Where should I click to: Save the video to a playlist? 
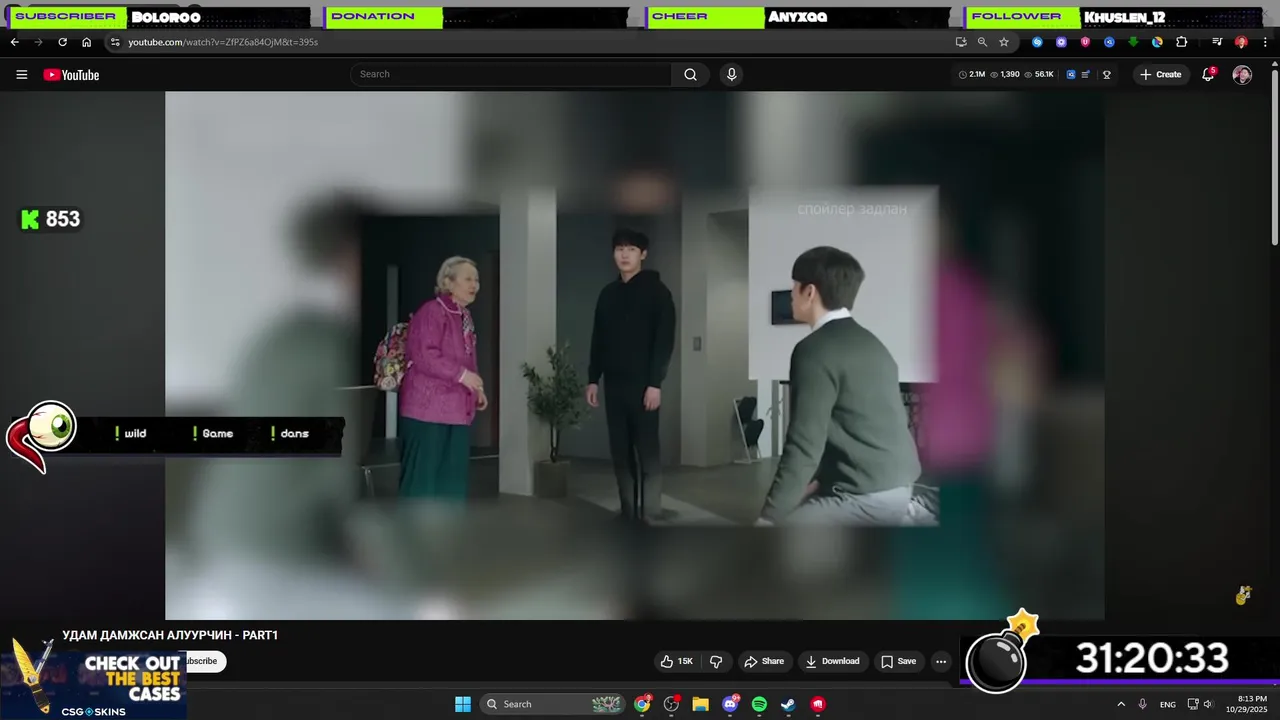tap(898, 661)
